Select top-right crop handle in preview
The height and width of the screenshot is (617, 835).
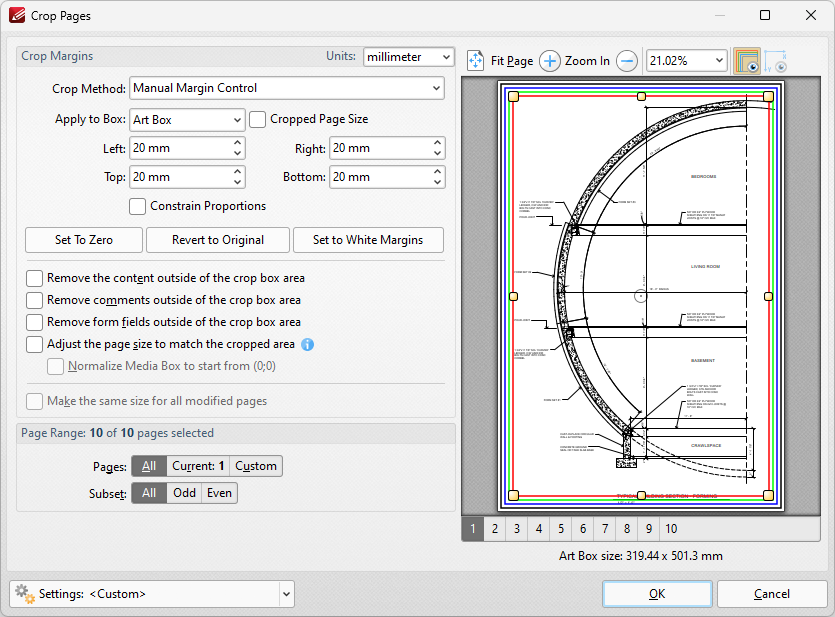768,96
